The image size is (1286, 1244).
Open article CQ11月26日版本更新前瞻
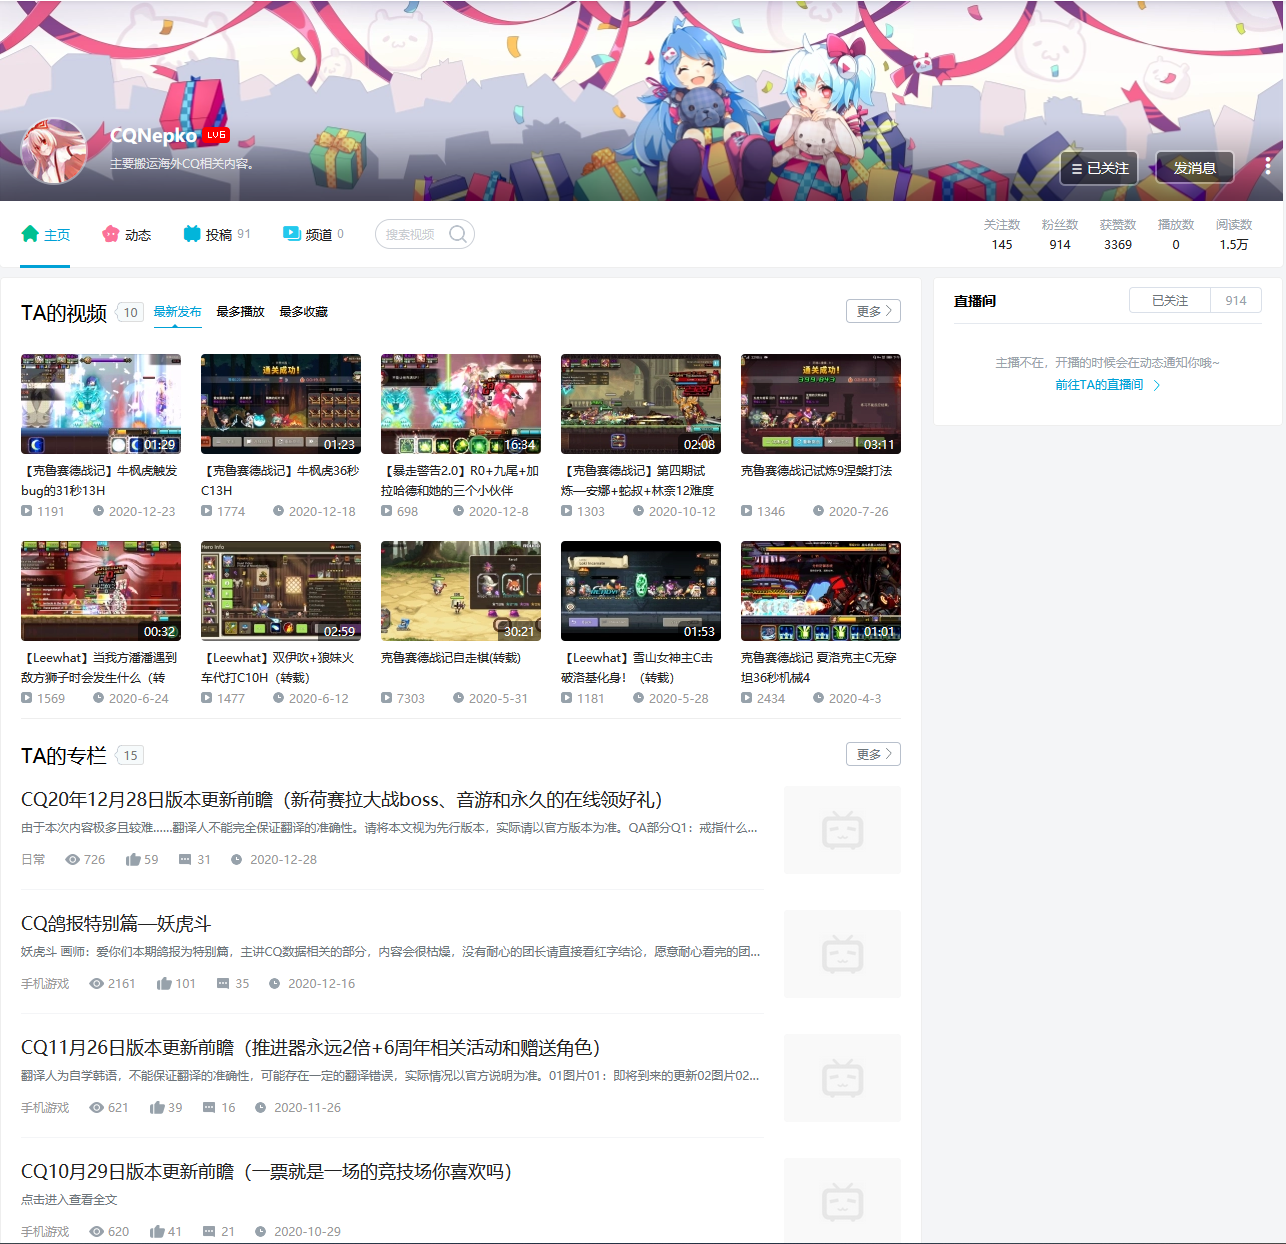[310, 1047]
